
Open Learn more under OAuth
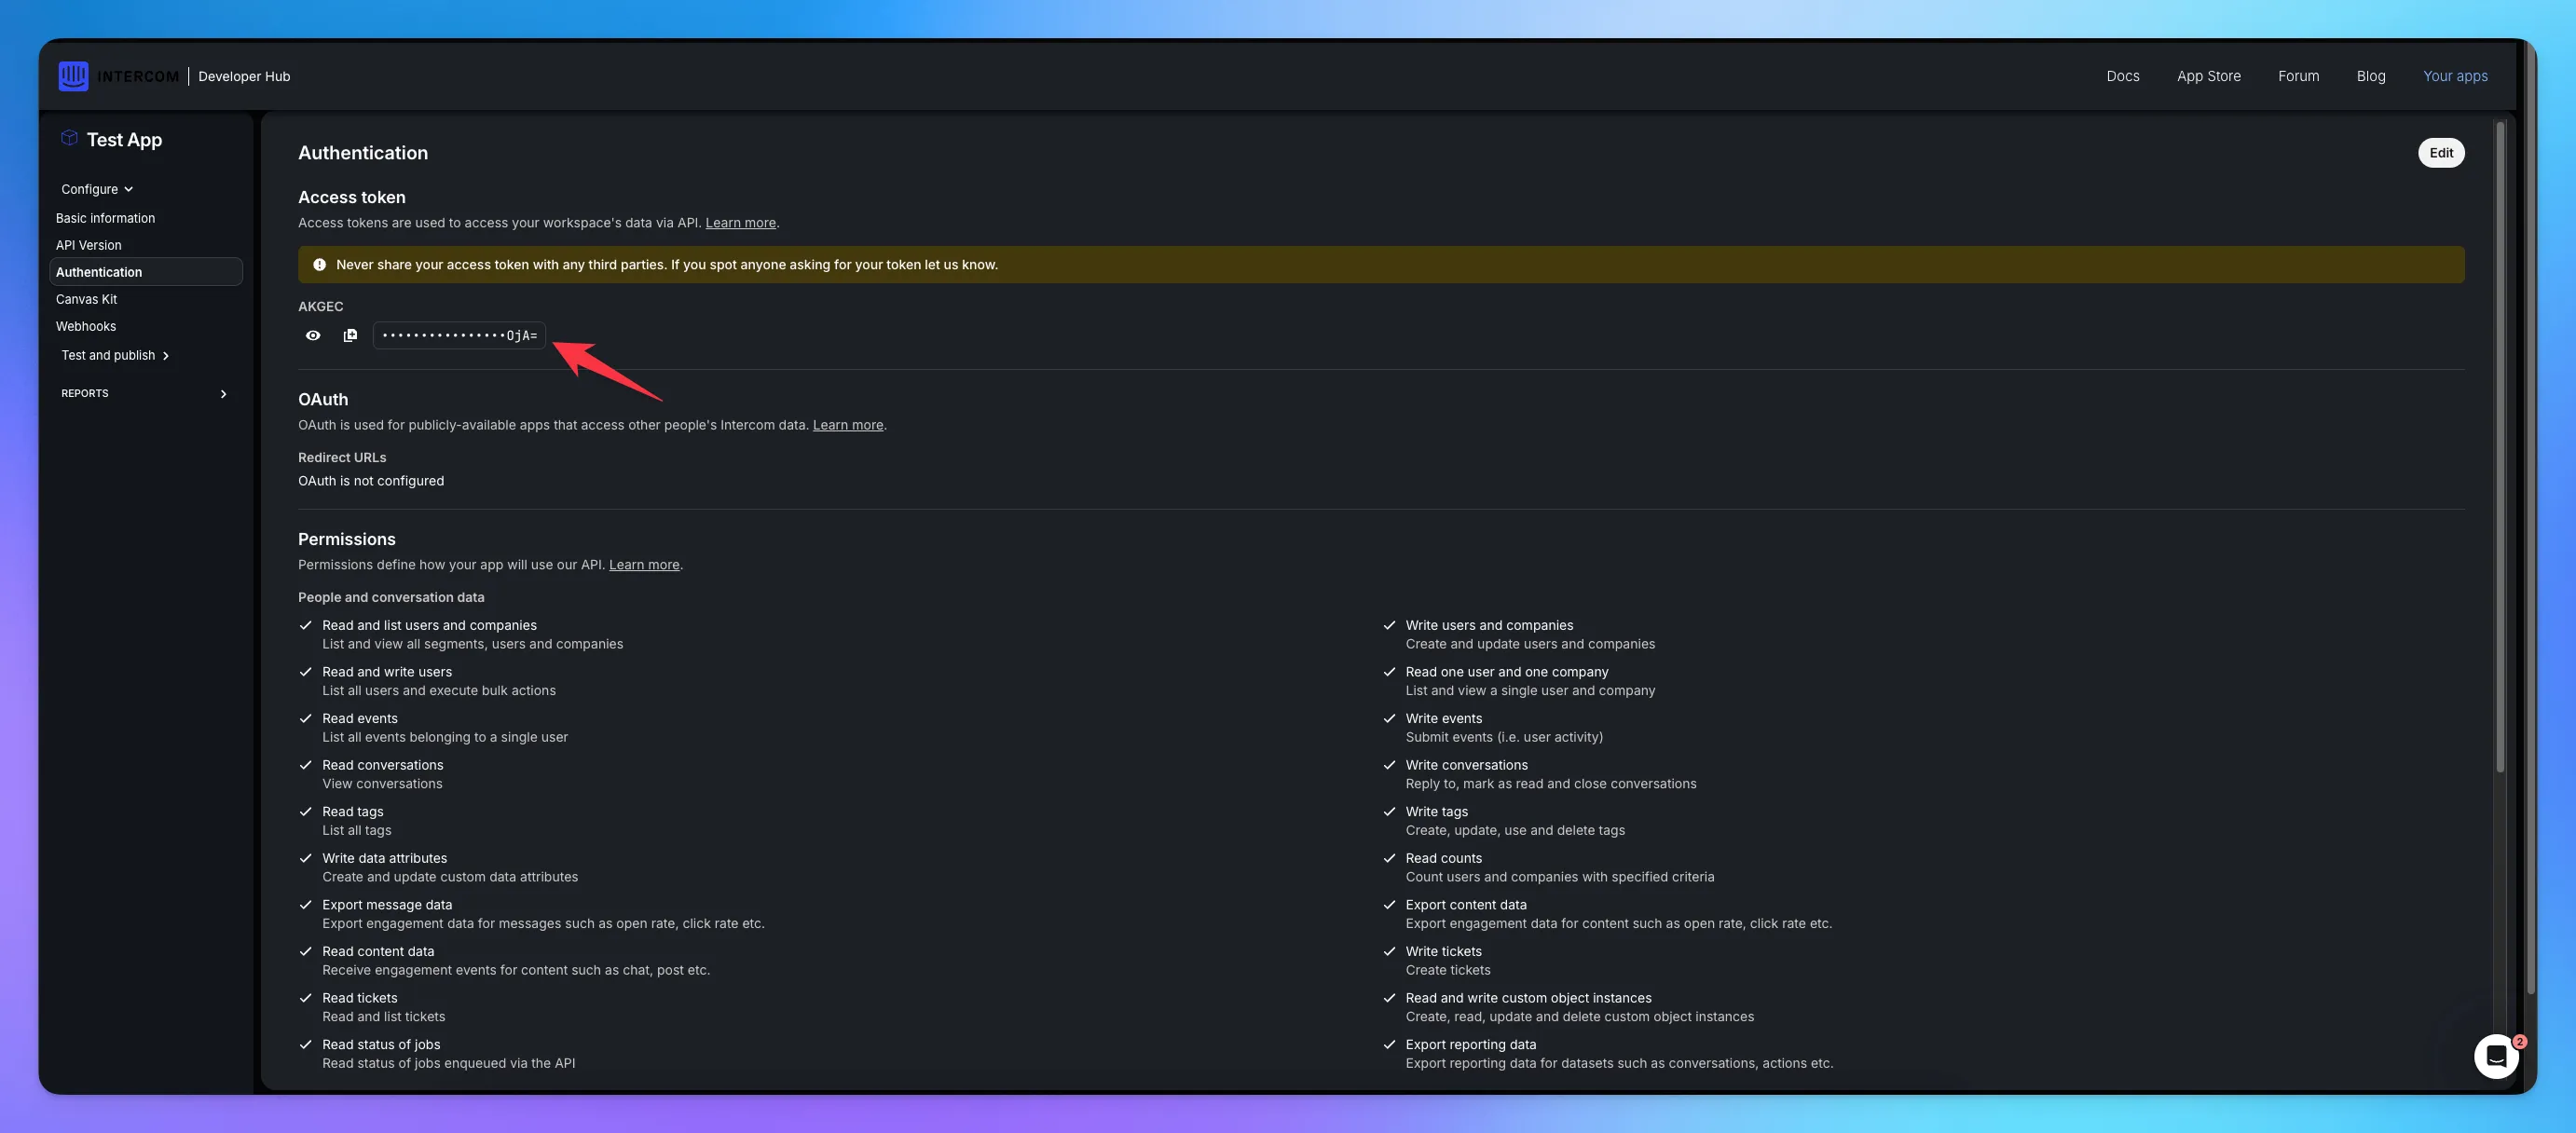point(847,425)
